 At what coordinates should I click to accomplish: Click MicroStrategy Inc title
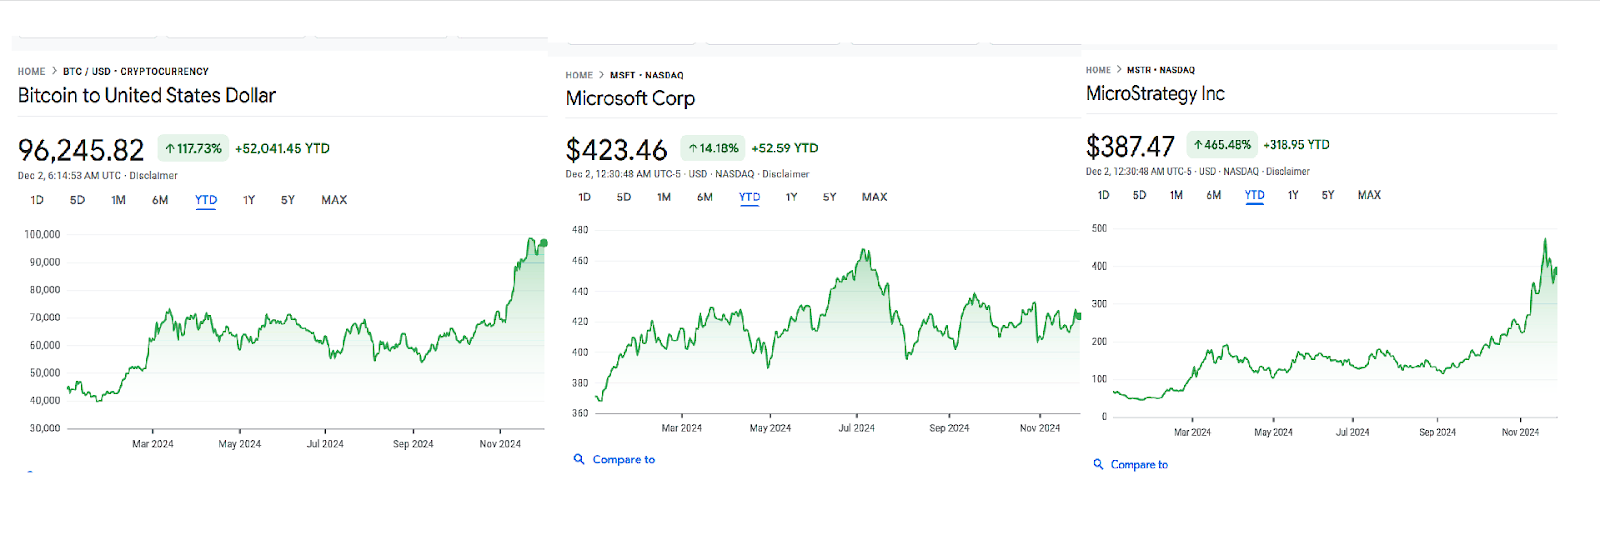click(1155, 94)
